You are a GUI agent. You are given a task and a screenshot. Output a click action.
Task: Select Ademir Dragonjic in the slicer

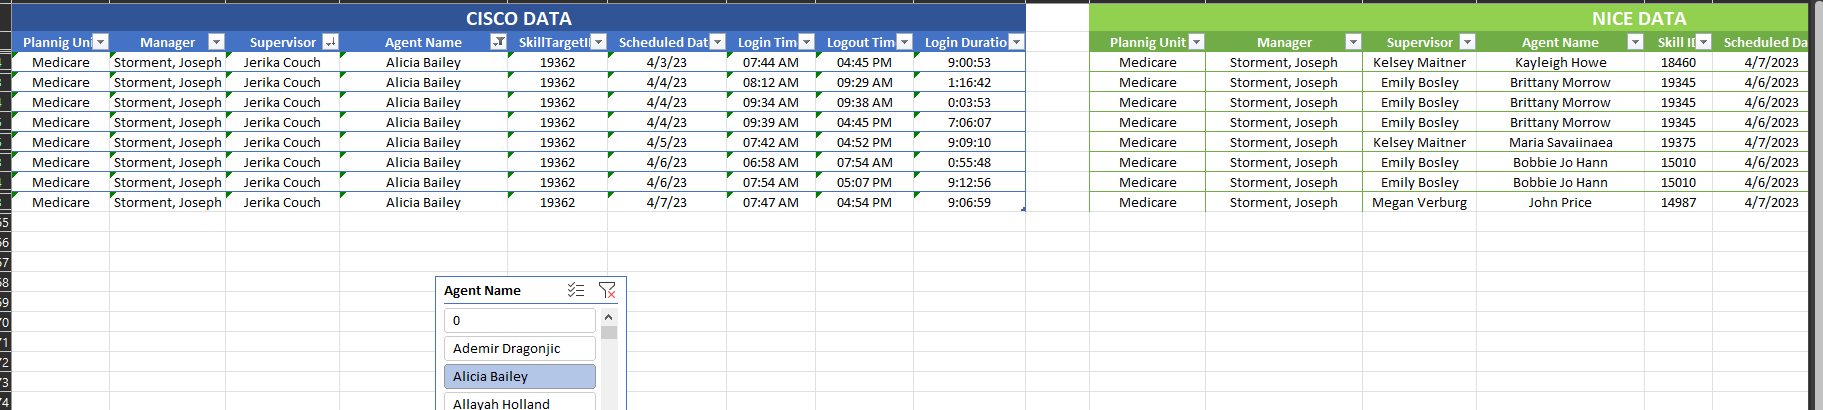520,348
